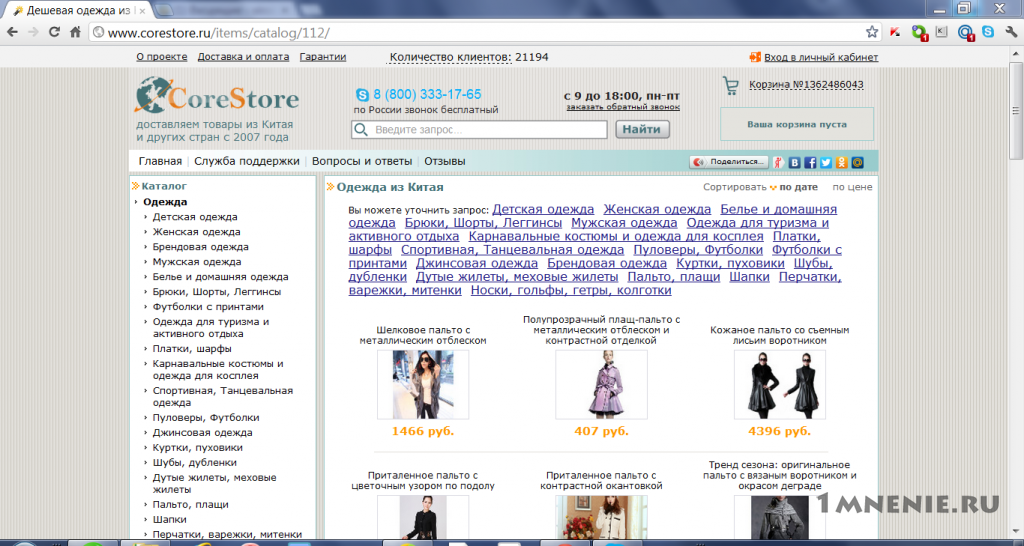Viewport: 1024px width, 546px height.
Task: Click the browser forward arrow
Action: click(33, 32)
